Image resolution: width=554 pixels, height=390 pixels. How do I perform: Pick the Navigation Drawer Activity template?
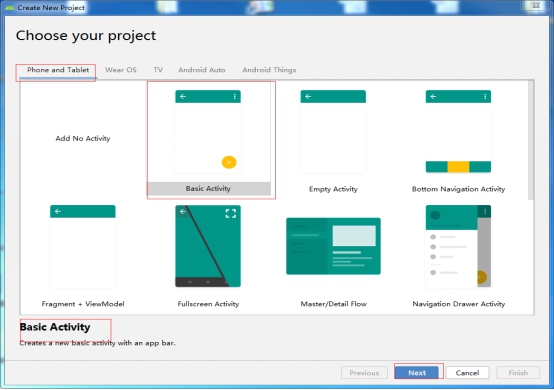(458, 246)
